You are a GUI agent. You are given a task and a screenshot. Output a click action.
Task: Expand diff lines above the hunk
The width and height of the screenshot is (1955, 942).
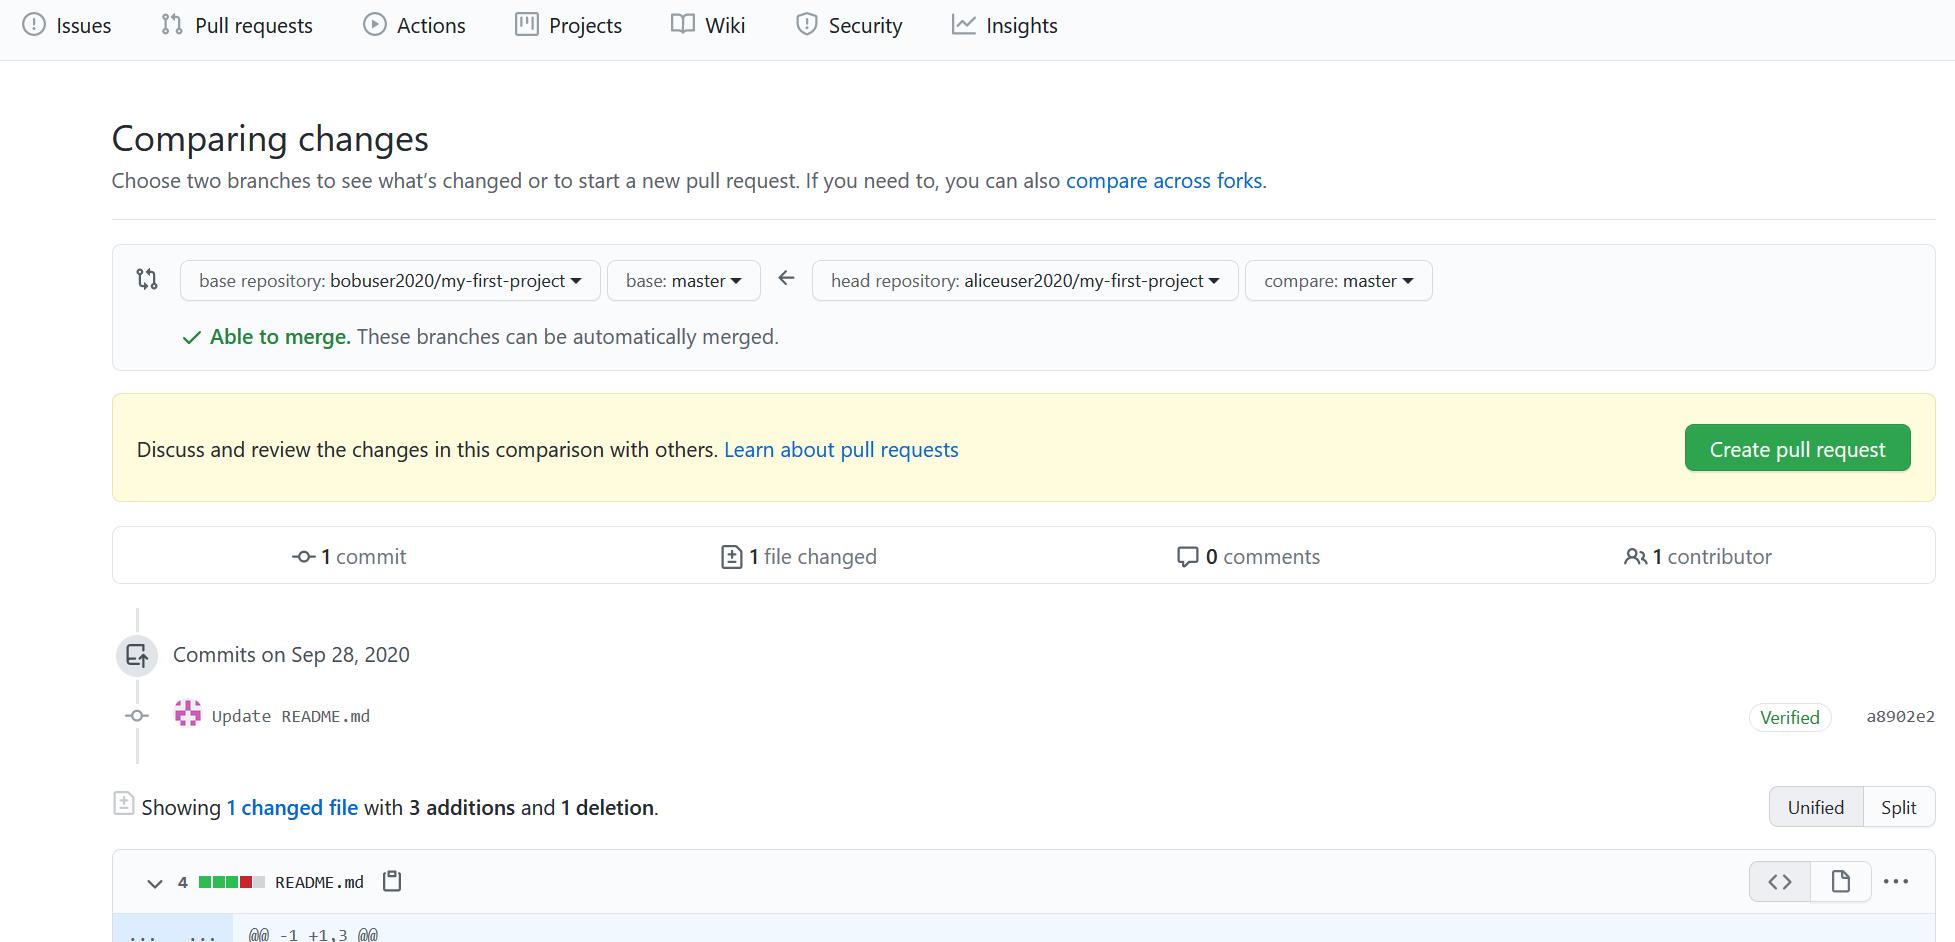(x=172, y=934)
